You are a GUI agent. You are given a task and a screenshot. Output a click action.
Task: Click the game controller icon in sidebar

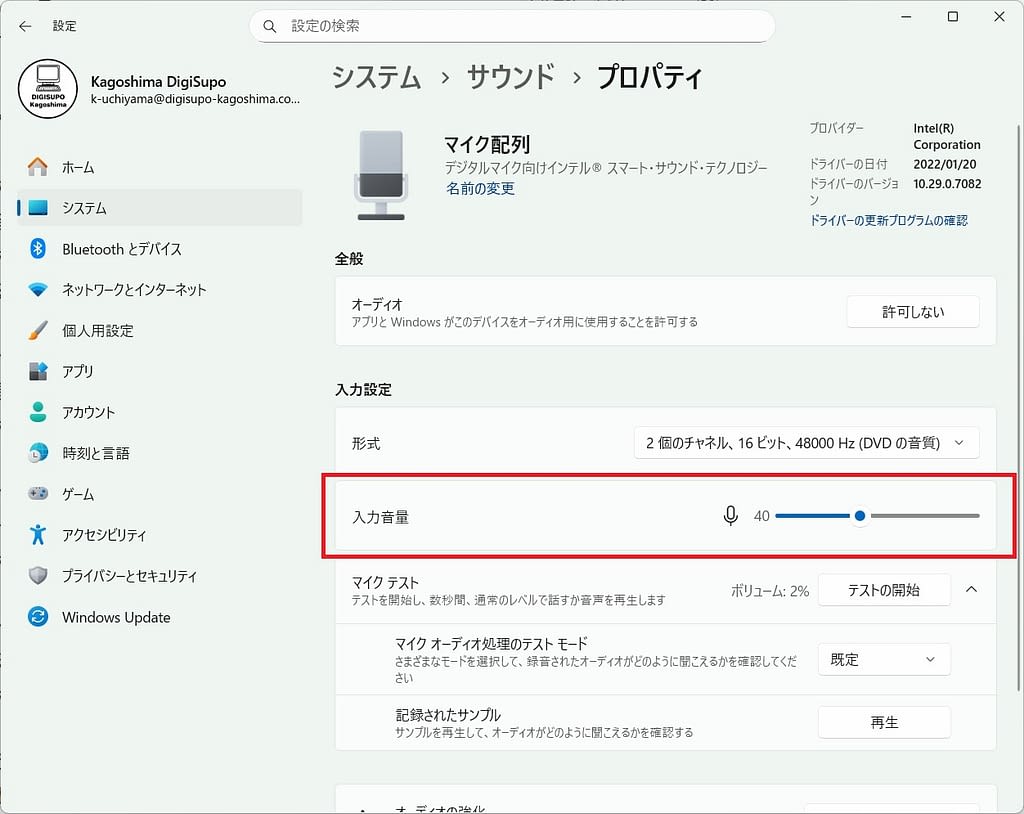click(x=38, y=494)
